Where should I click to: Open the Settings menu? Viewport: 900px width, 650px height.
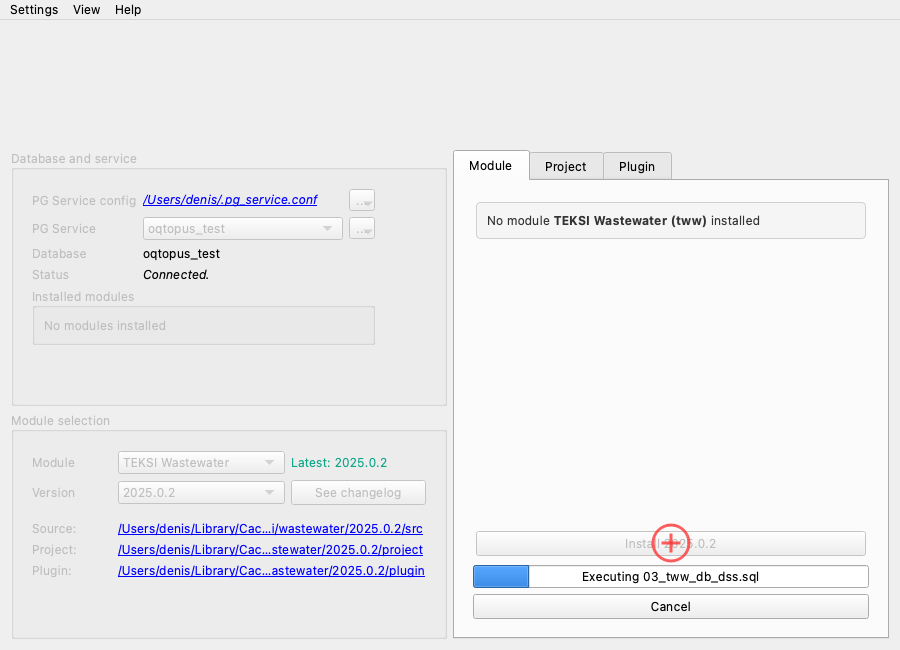point(34,10)
